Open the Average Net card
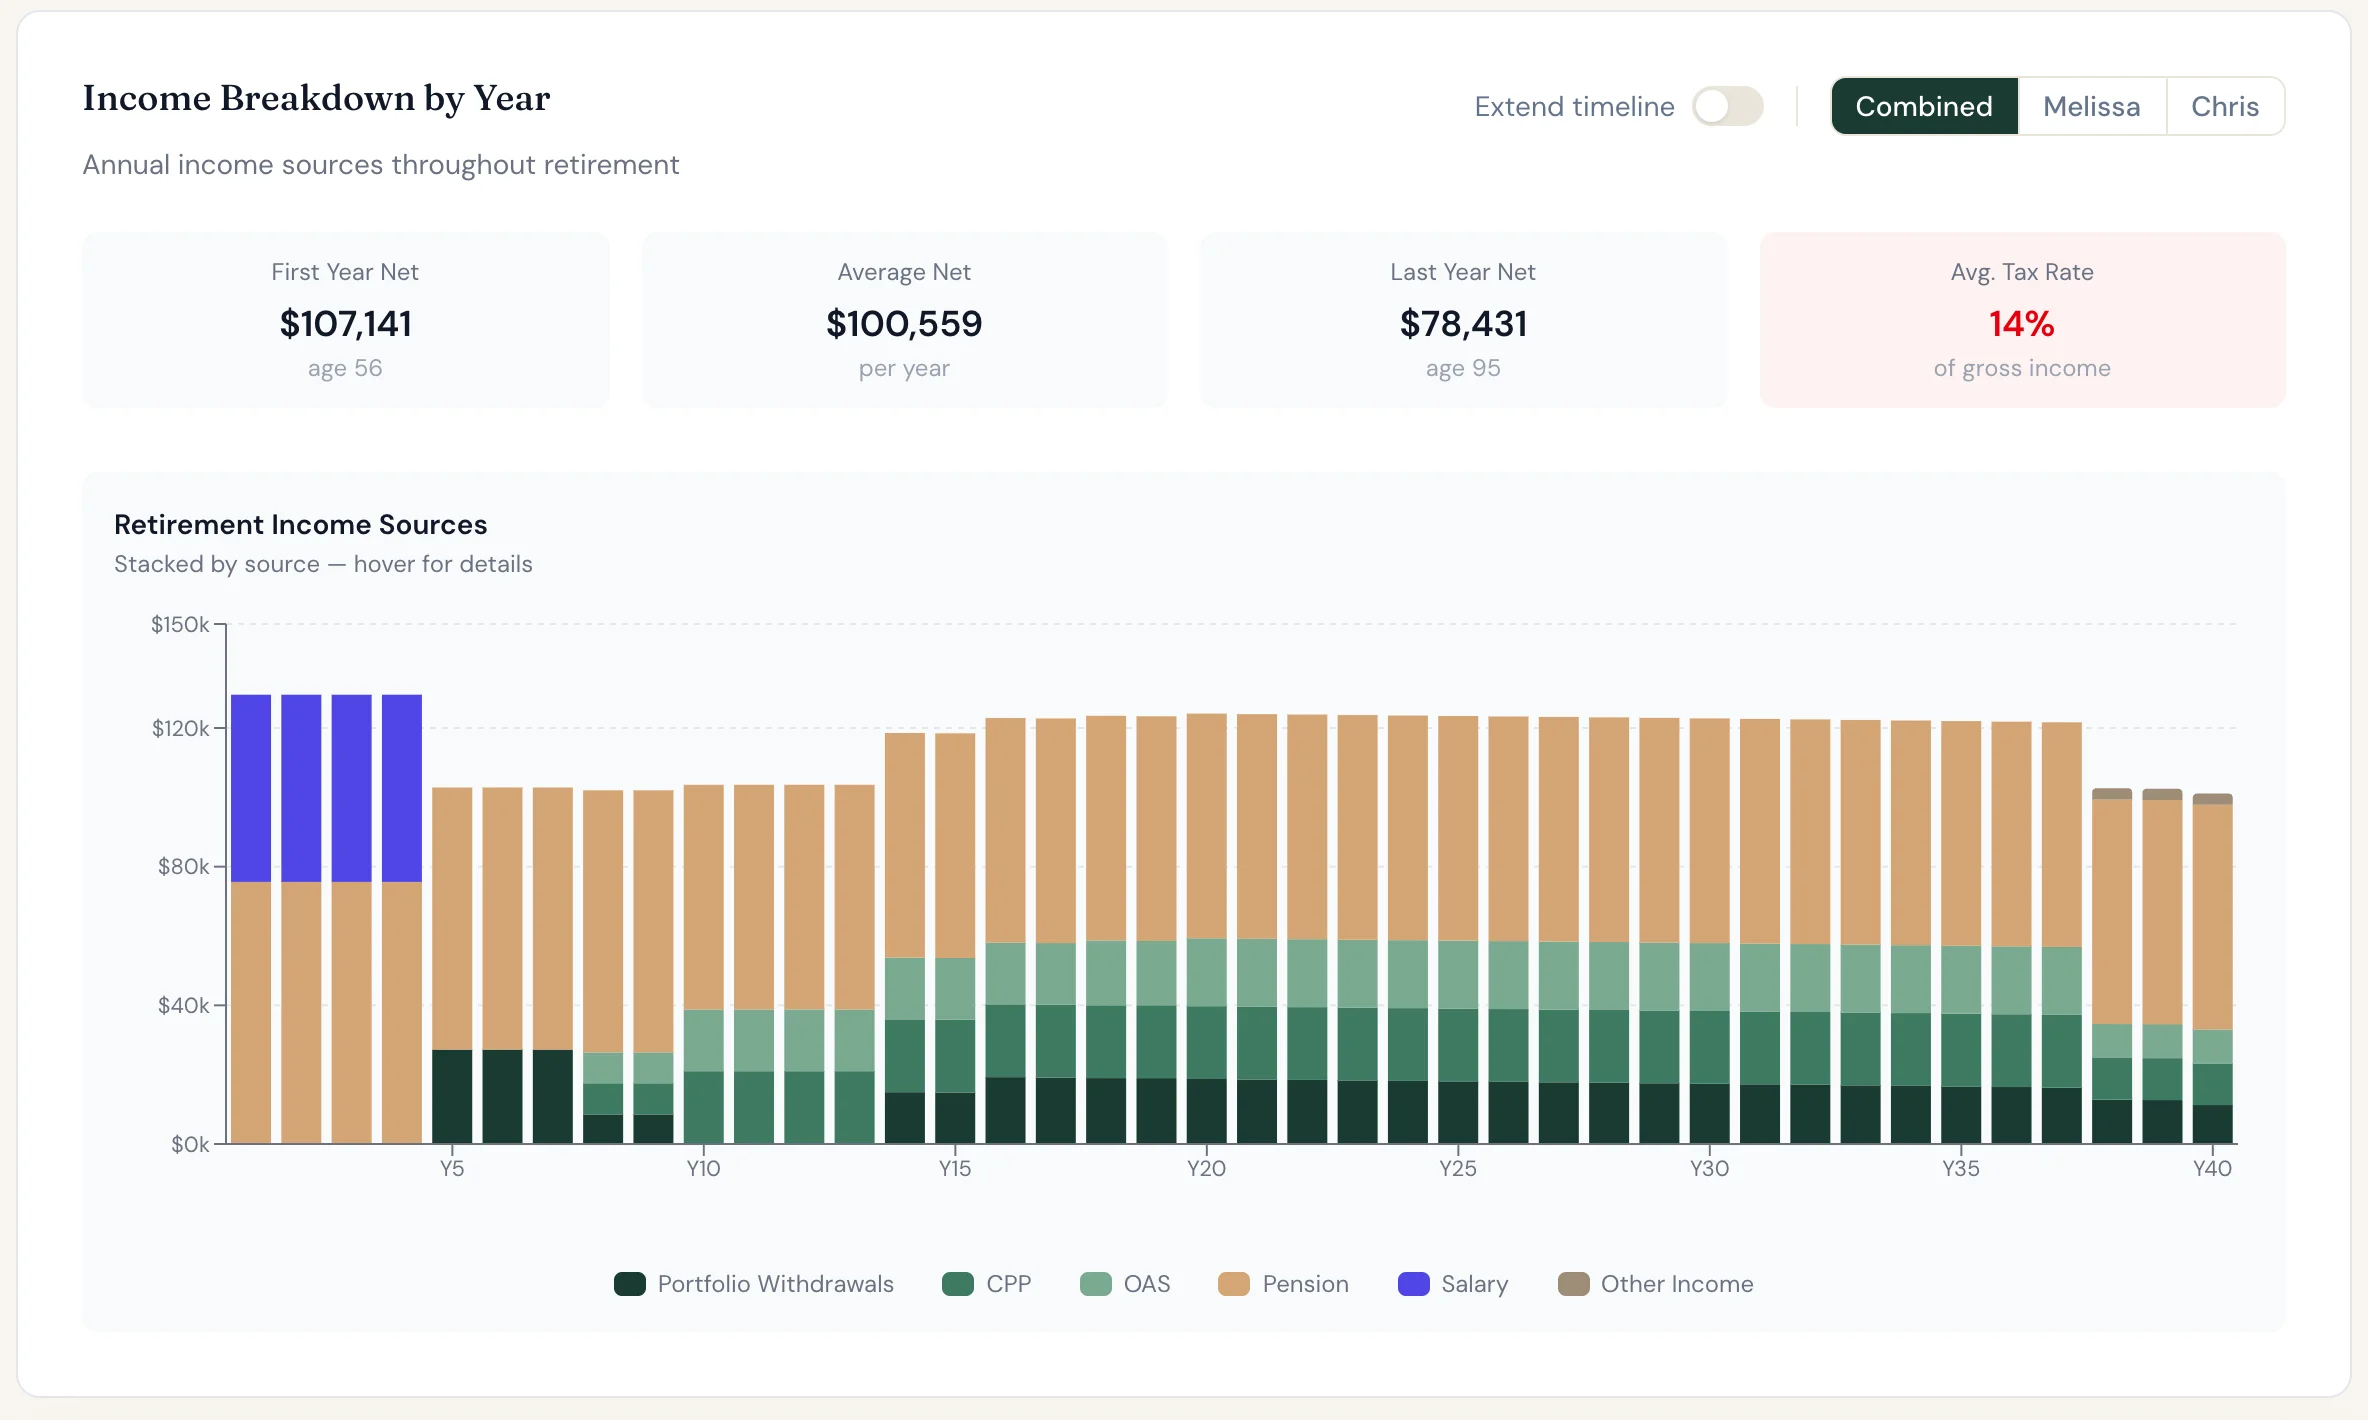This screenshot has width=2368, height=1420. (x=904, y=320)
